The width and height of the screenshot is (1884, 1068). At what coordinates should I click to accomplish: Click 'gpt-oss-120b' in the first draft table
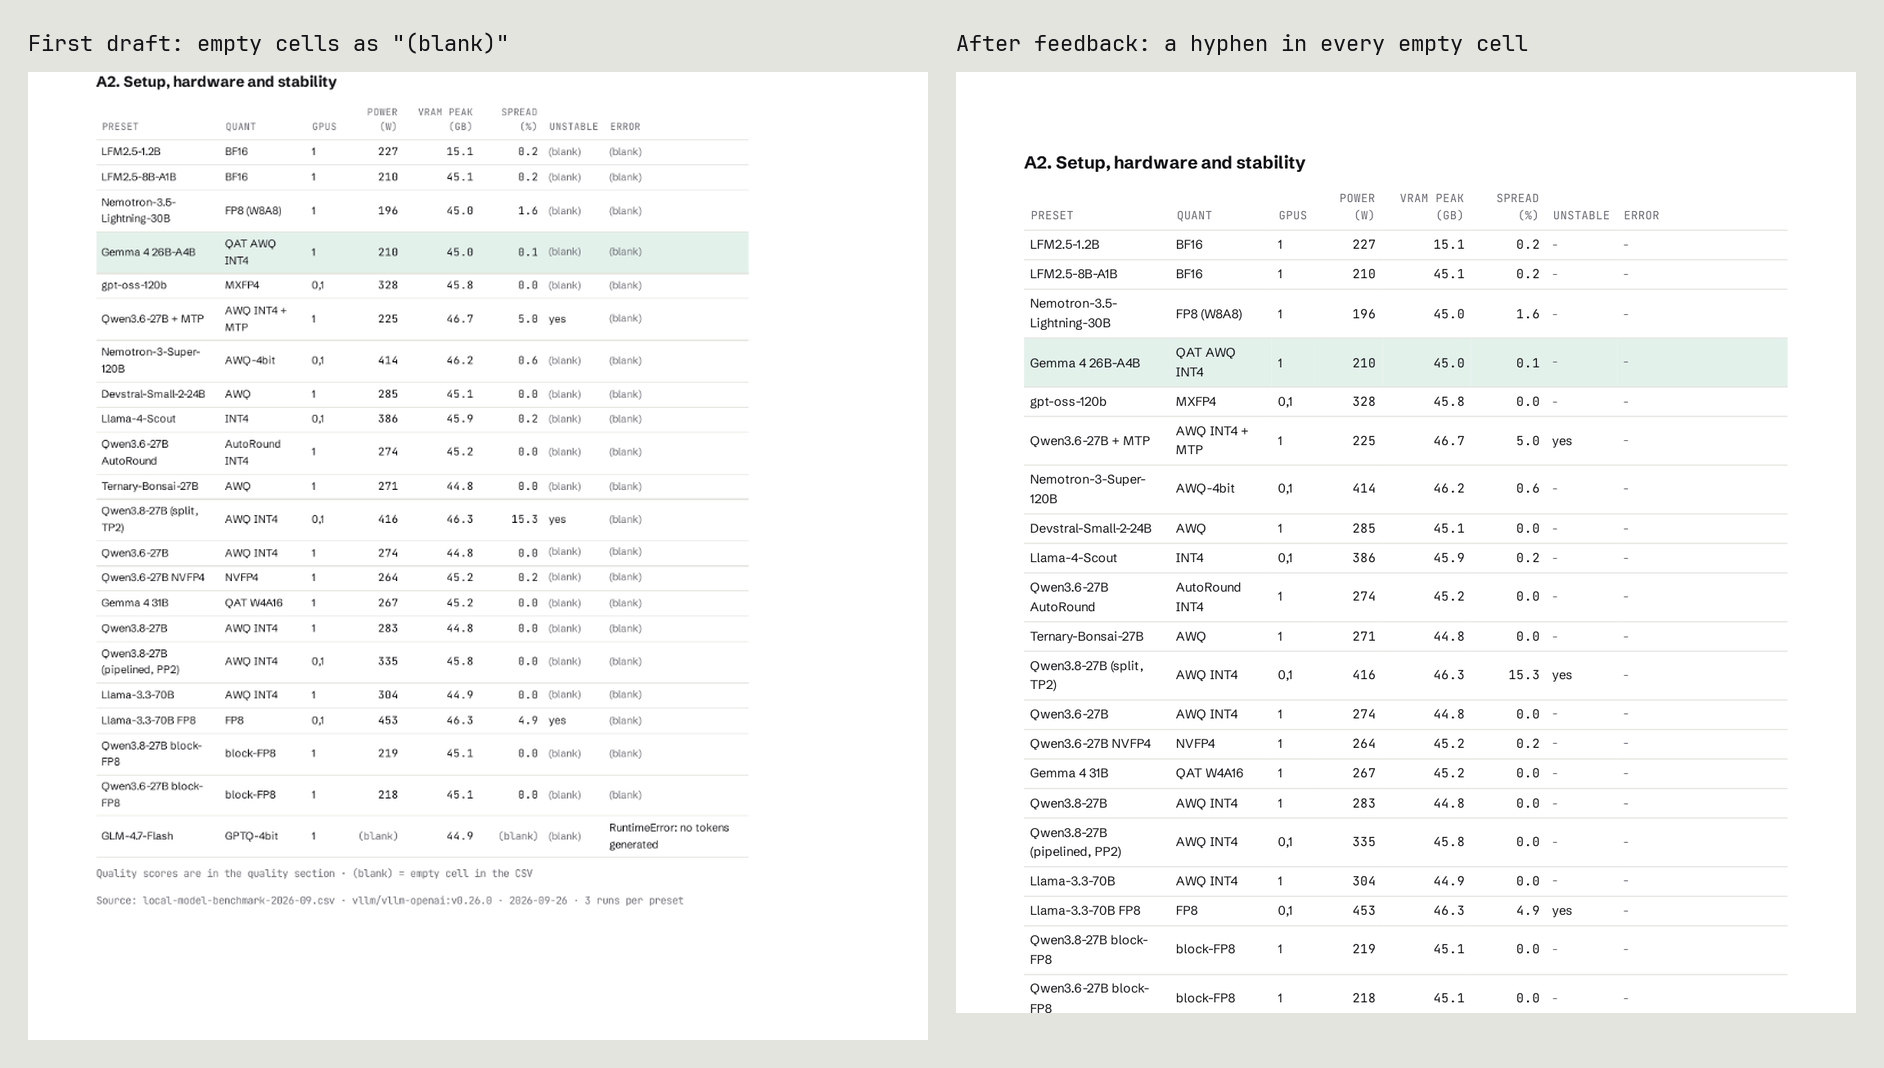134,285
